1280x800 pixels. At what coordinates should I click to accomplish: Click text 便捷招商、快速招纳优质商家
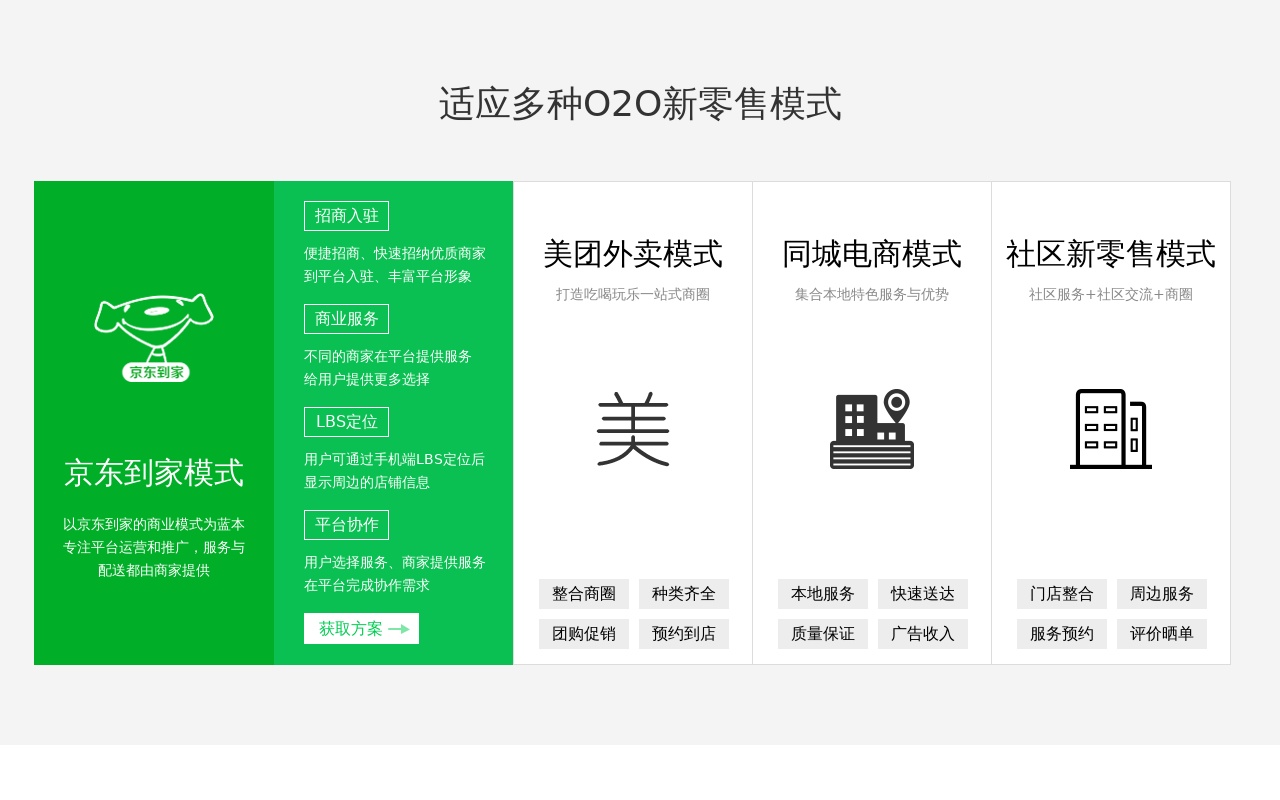[x=395, y=253]
